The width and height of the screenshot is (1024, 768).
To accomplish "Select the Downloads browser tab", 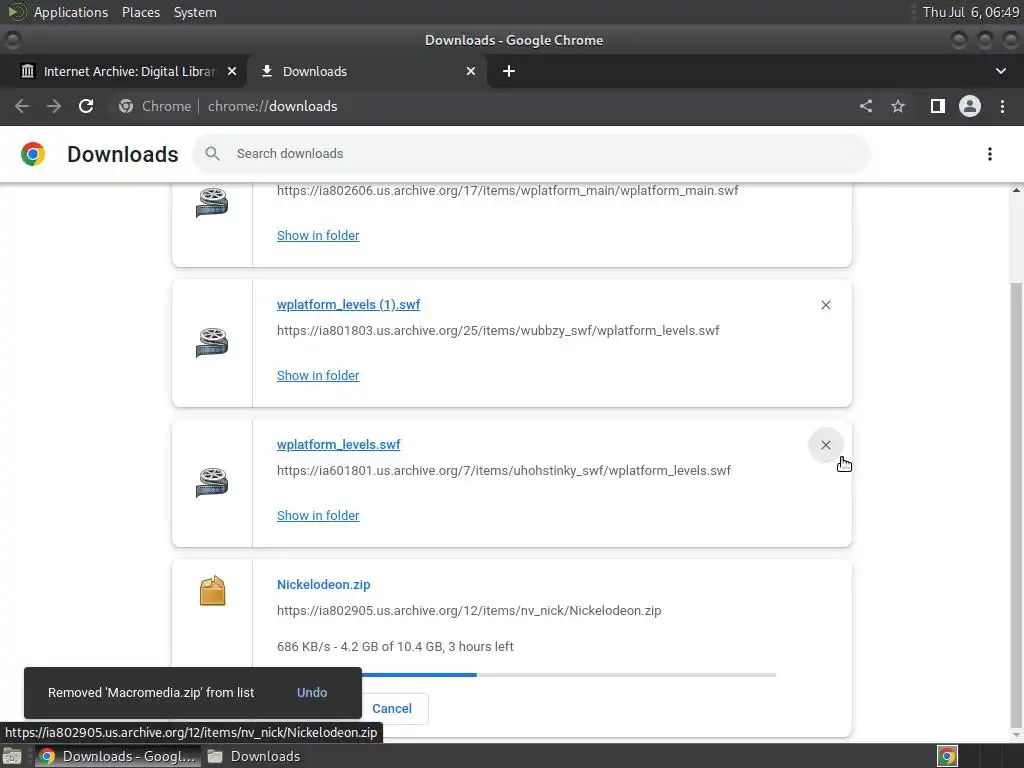I will pyautogui.click(x=367, y=71).
